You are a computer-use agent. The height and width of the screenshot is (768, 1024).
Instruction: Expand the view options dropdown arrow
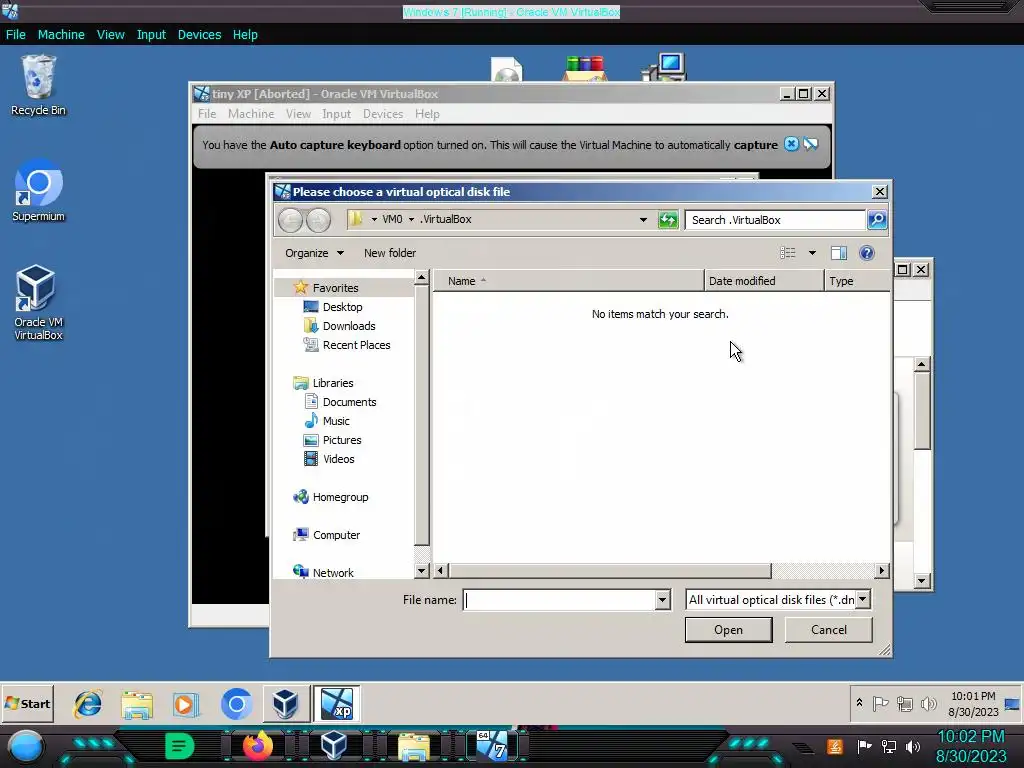point(812,253)
